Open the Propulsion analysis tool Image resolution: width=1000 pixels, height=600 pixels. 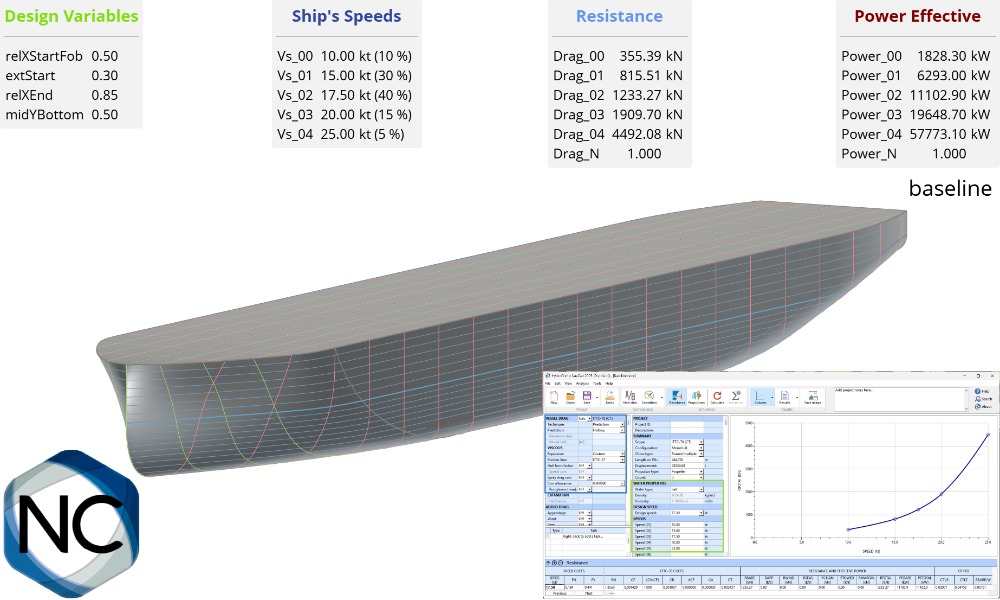point(697,397)
